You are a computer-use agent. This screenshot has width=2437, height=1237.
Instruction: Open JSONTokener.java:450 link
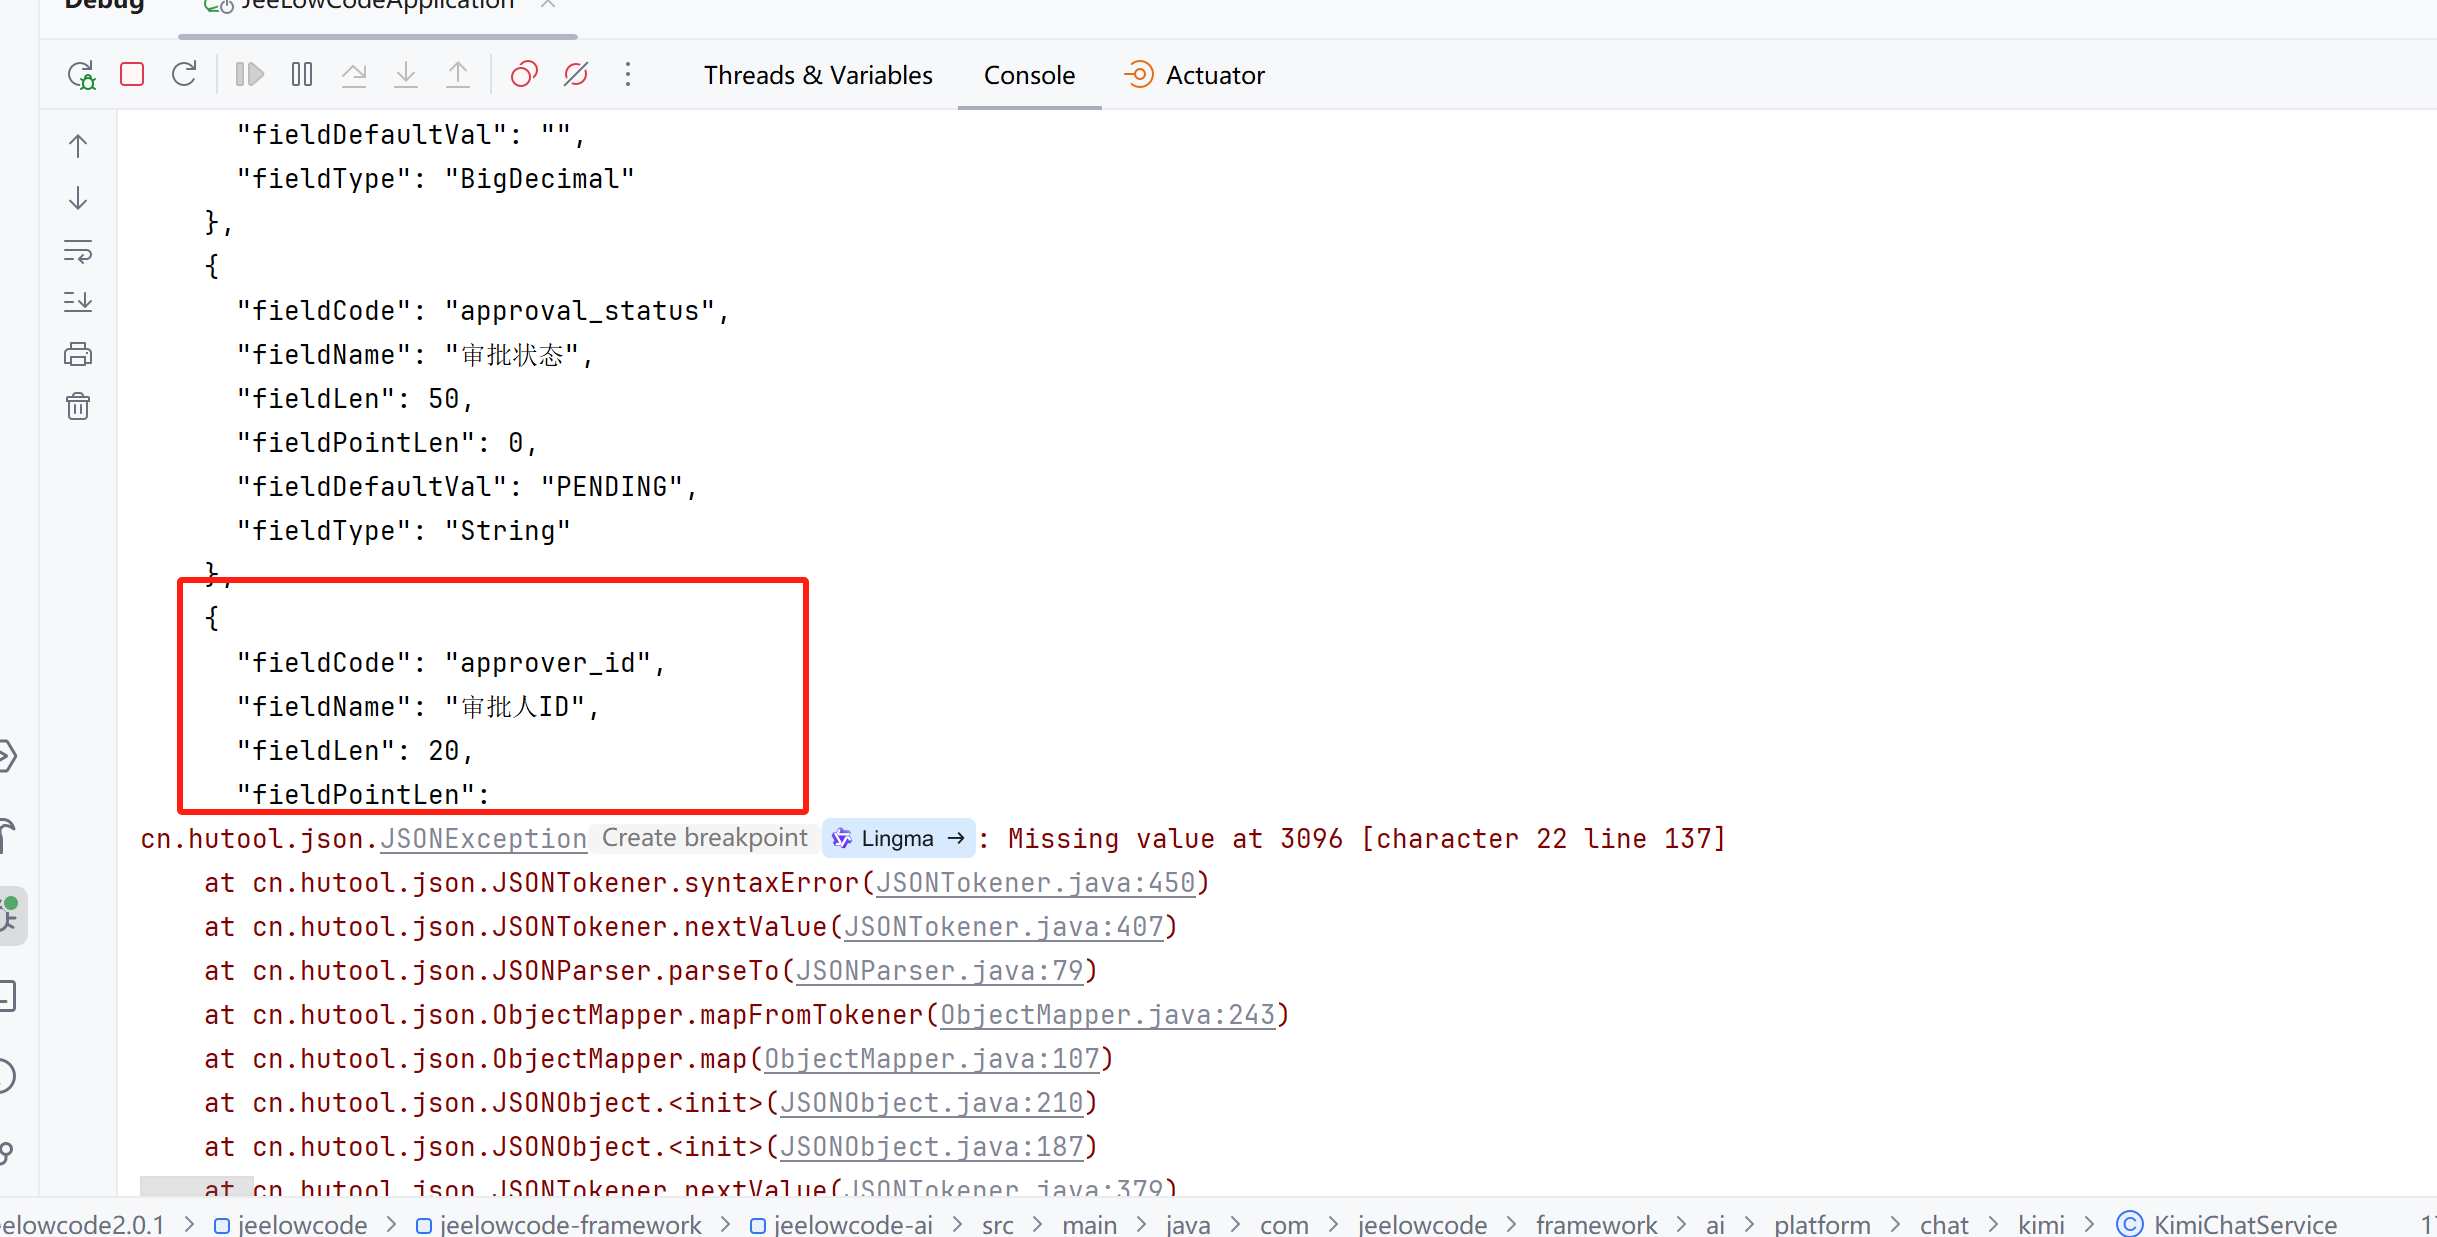[x=1035, y=883]
